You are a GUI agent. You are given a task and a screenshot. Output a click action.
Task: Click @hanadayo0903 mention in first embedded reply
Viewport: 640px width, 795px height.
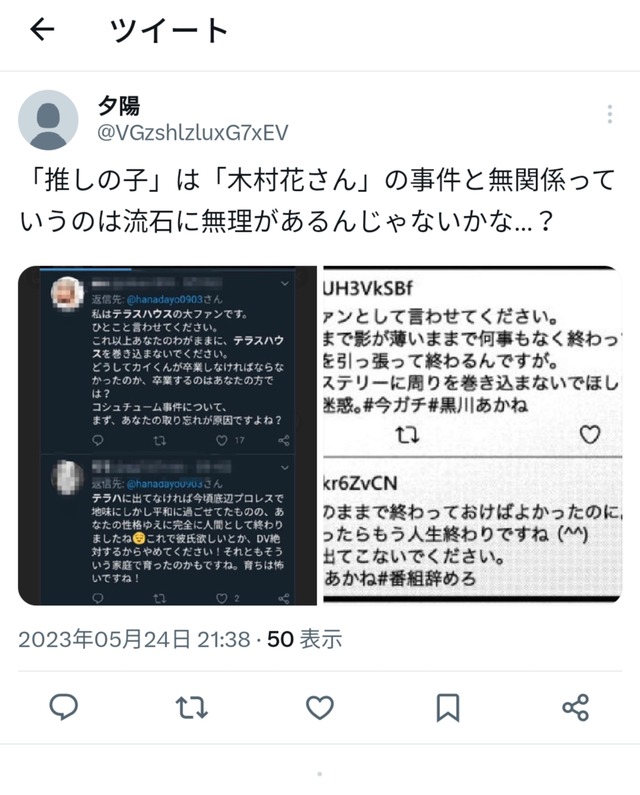pos(164,300)
